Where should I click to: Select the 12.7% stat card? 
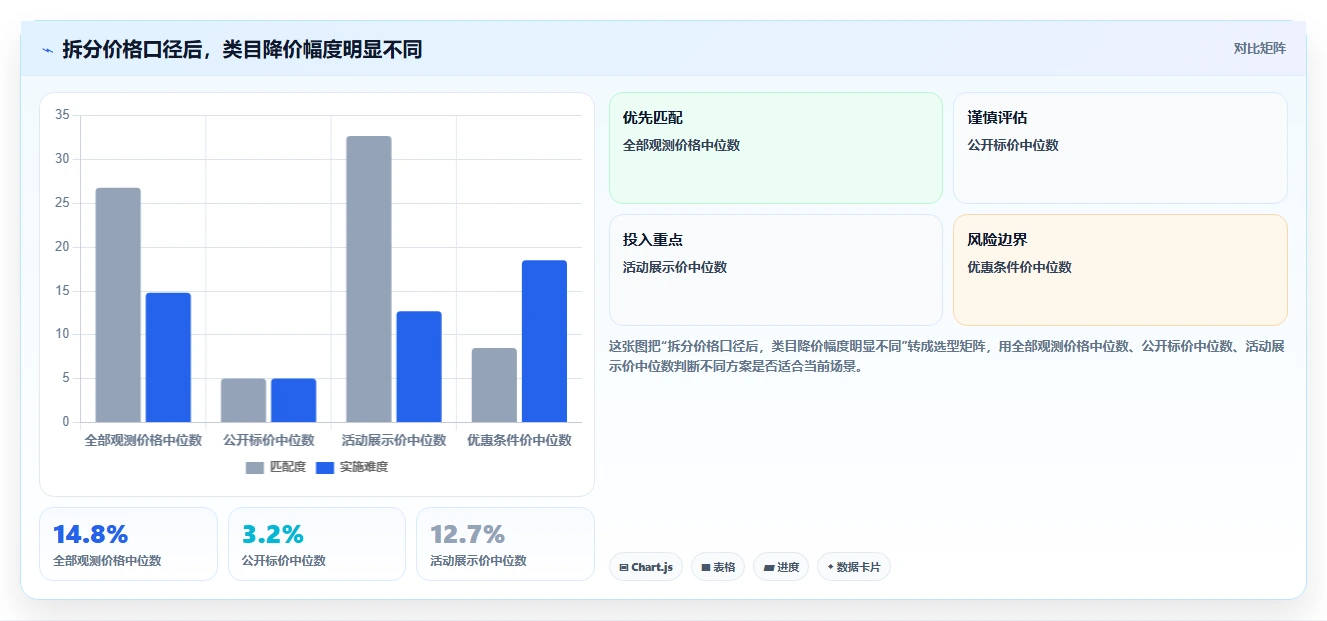tap(505, 544)
